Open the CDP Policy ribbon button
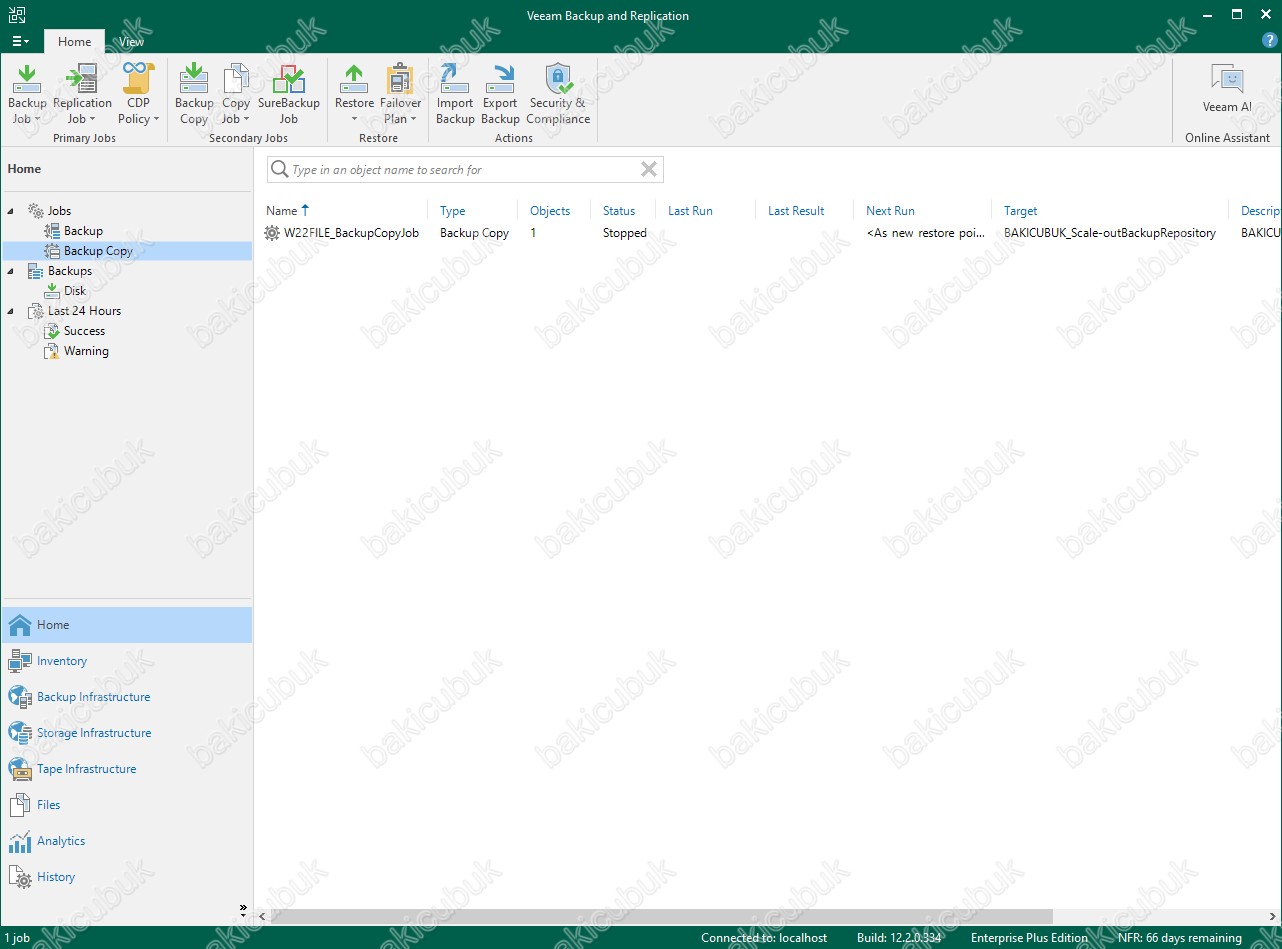Screen dimensions: 1282x949 [x=139, y=94]
